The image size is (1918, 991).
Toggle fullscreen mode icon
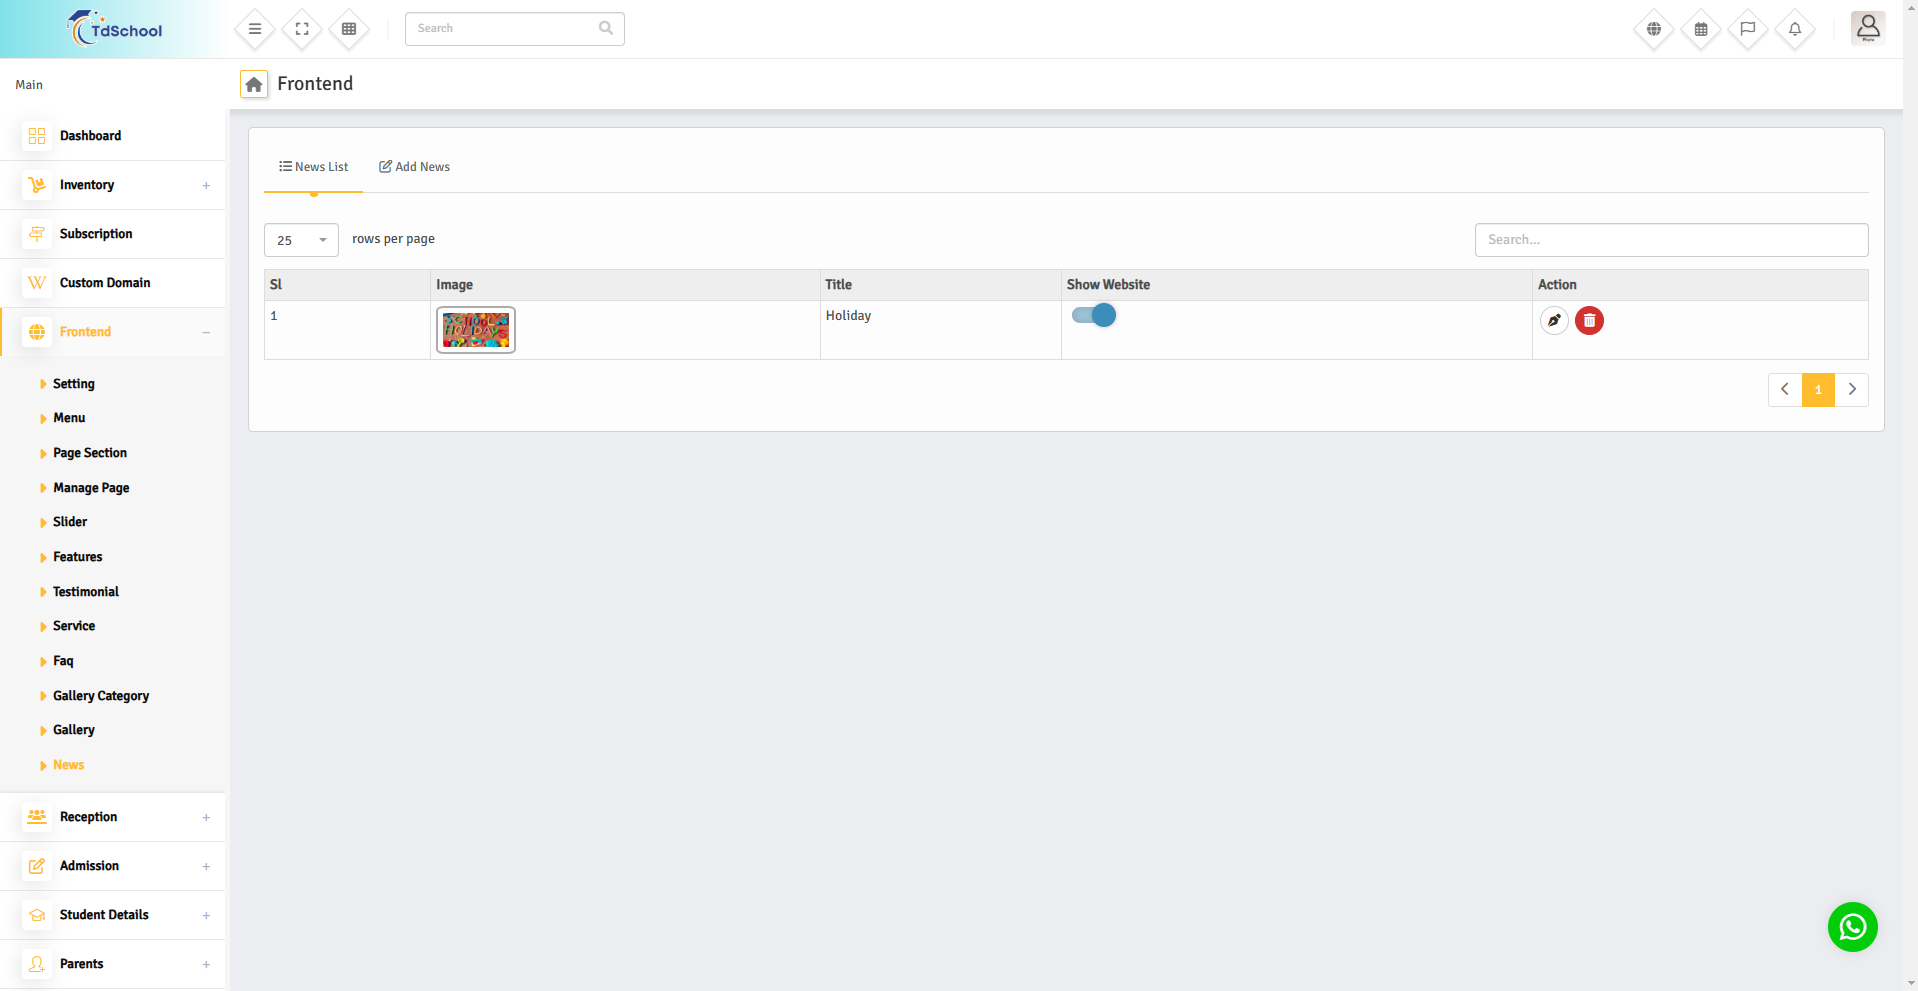302,29
